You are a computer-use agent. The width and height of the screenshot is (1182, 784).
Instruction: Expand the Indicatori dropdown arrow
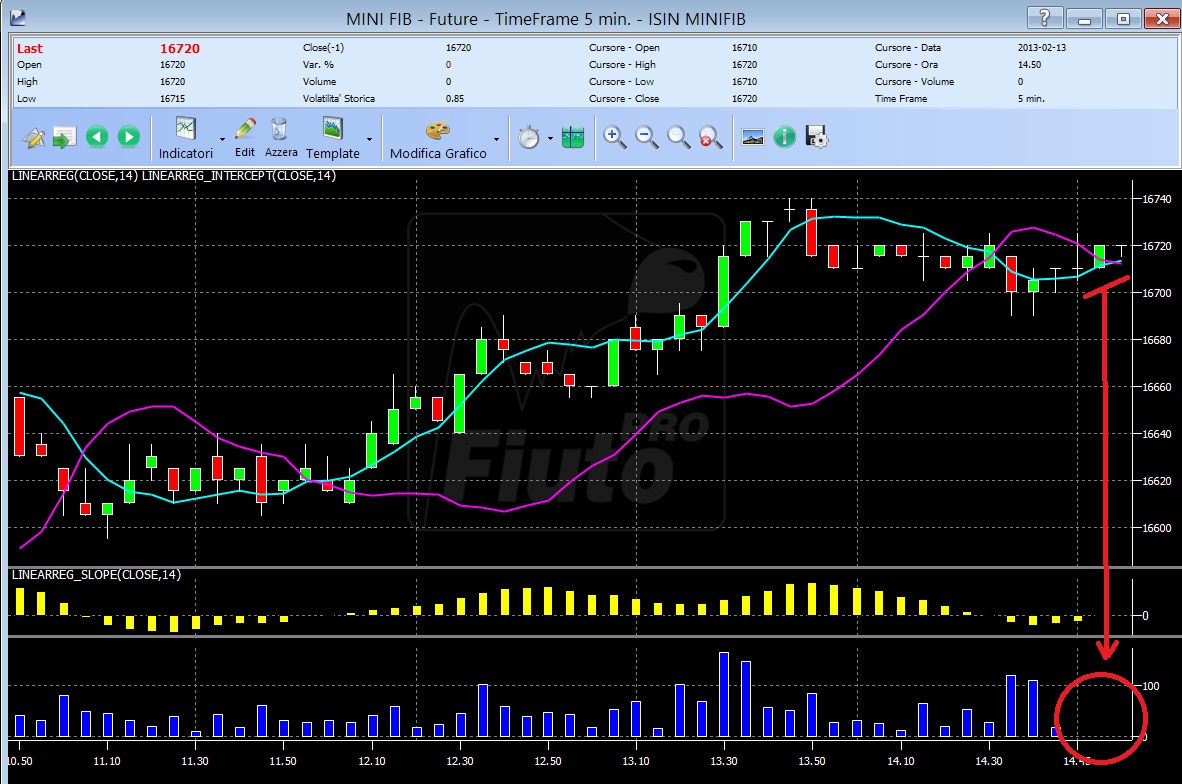click(222, 139)
